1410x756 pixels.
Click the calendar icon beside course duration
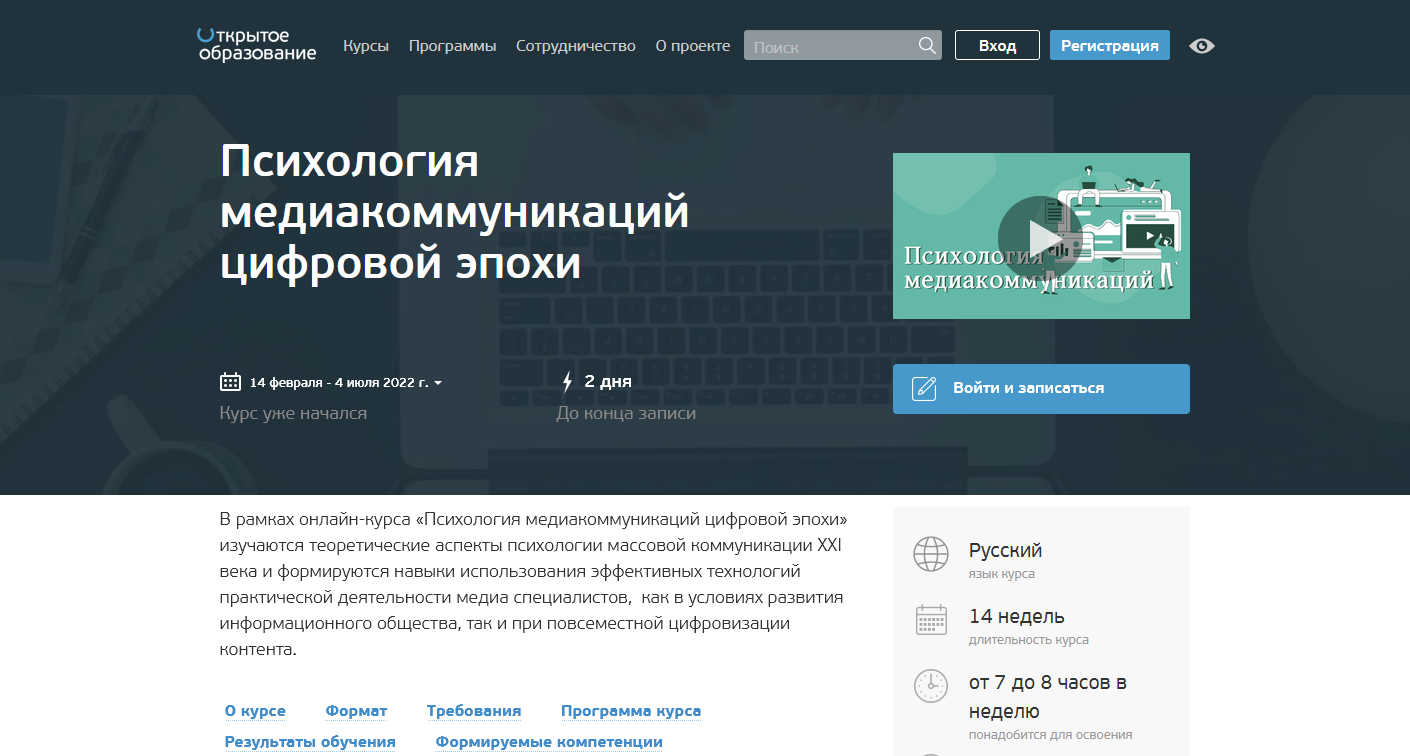[930, 619]
